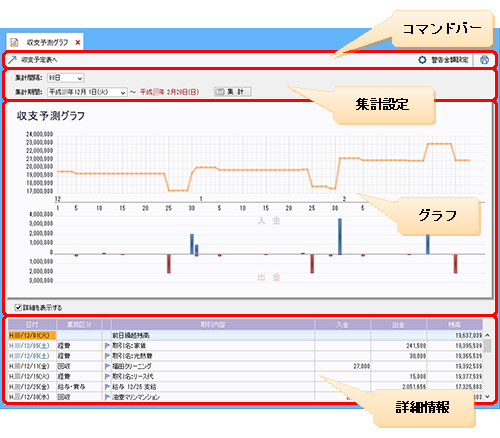Click the detail table scrollbar down arrow
Viewport: 500px width, 438px height.
pyautogui.click(x=487, y=397)
